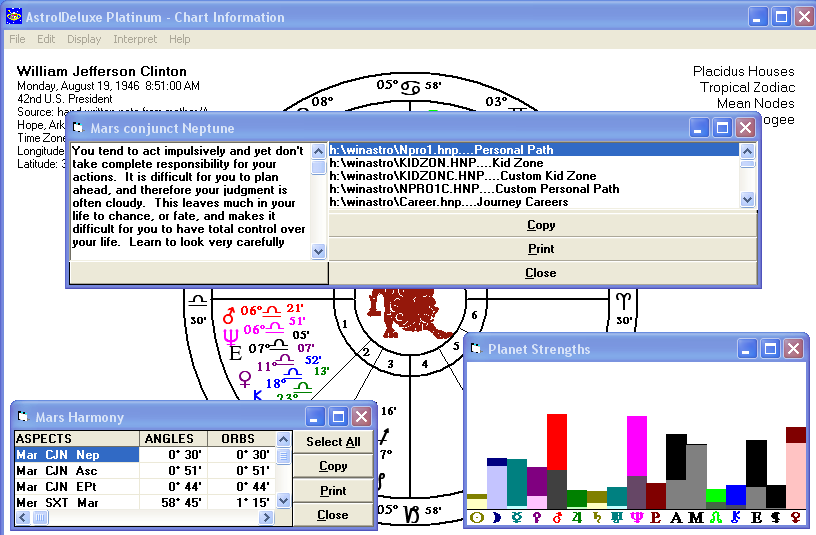Close the Mars conjunct Neptune interpretation via Close button
Viewport: 816px width, 535px height.
tap(542, 273)
